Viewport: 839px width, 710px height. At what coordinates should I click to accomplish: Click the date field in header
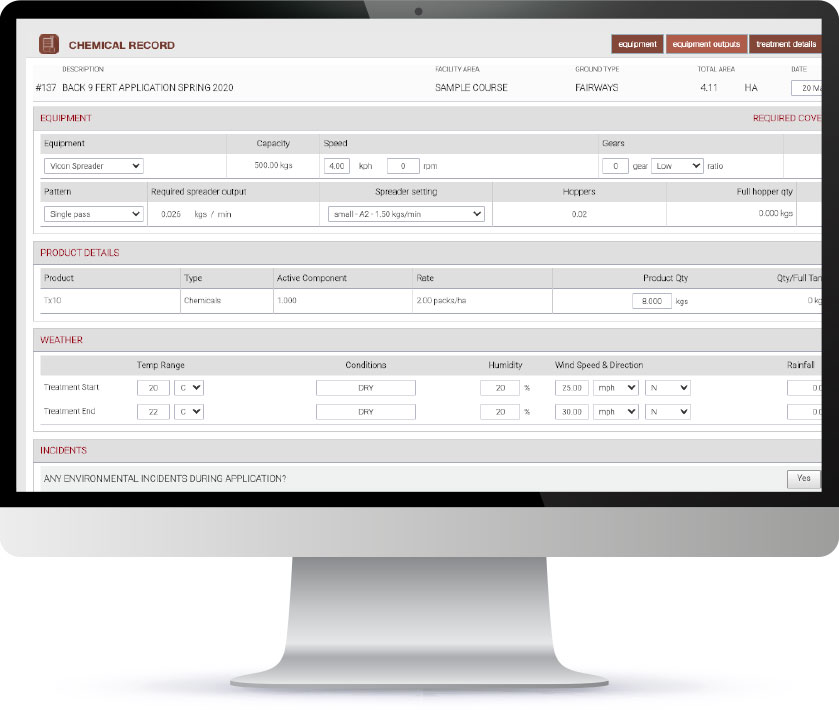coord(808,88)
